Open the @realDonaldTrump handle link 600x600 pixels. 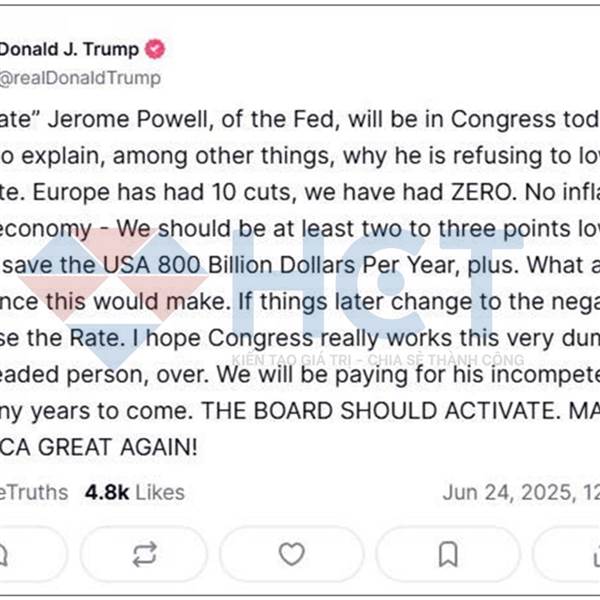click(x=80, y=78)
